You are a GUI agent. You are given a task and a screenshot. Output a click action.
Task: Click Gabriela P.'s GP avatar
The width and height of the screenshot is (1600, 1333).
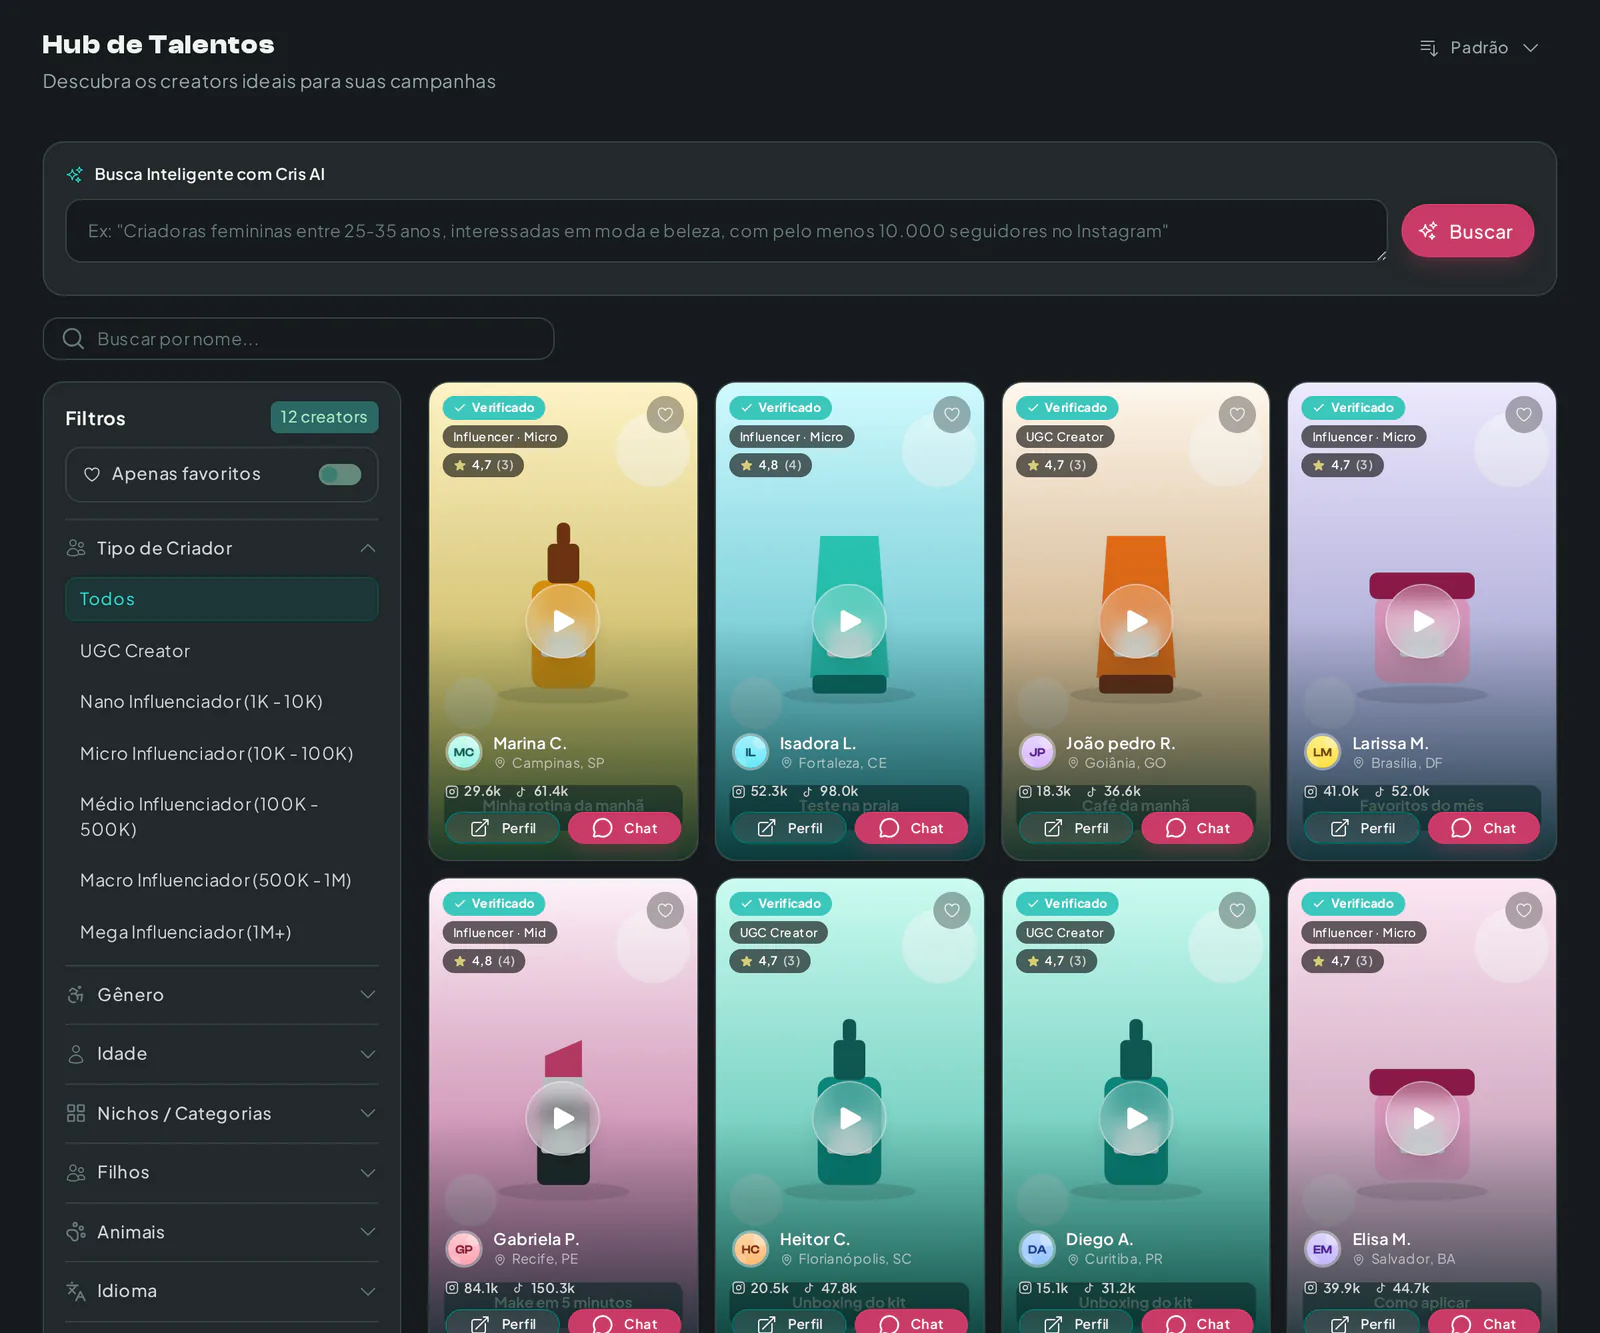[464, 1249]
